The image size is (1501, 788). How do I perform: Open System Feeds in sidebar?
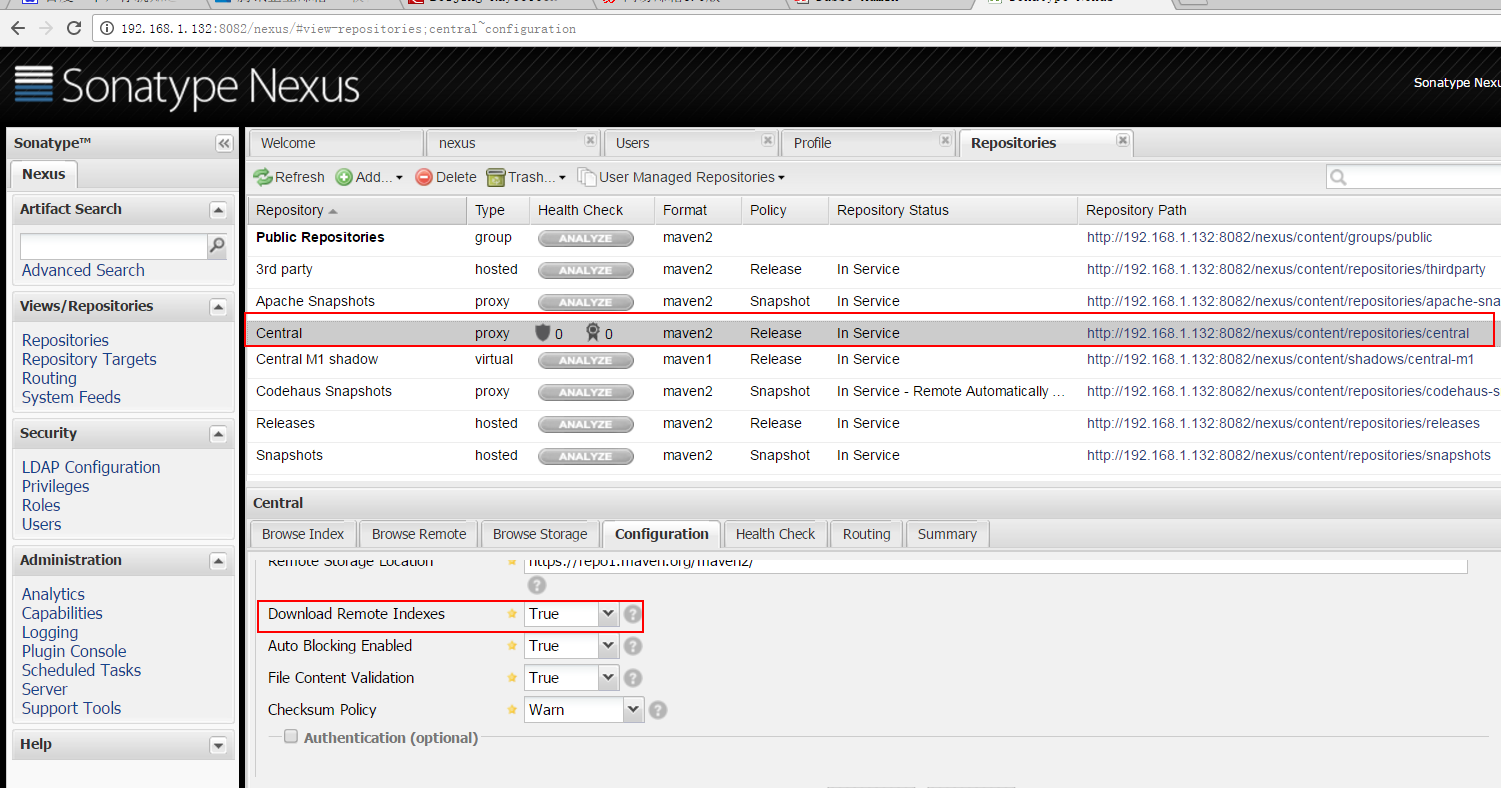(71, 397)
